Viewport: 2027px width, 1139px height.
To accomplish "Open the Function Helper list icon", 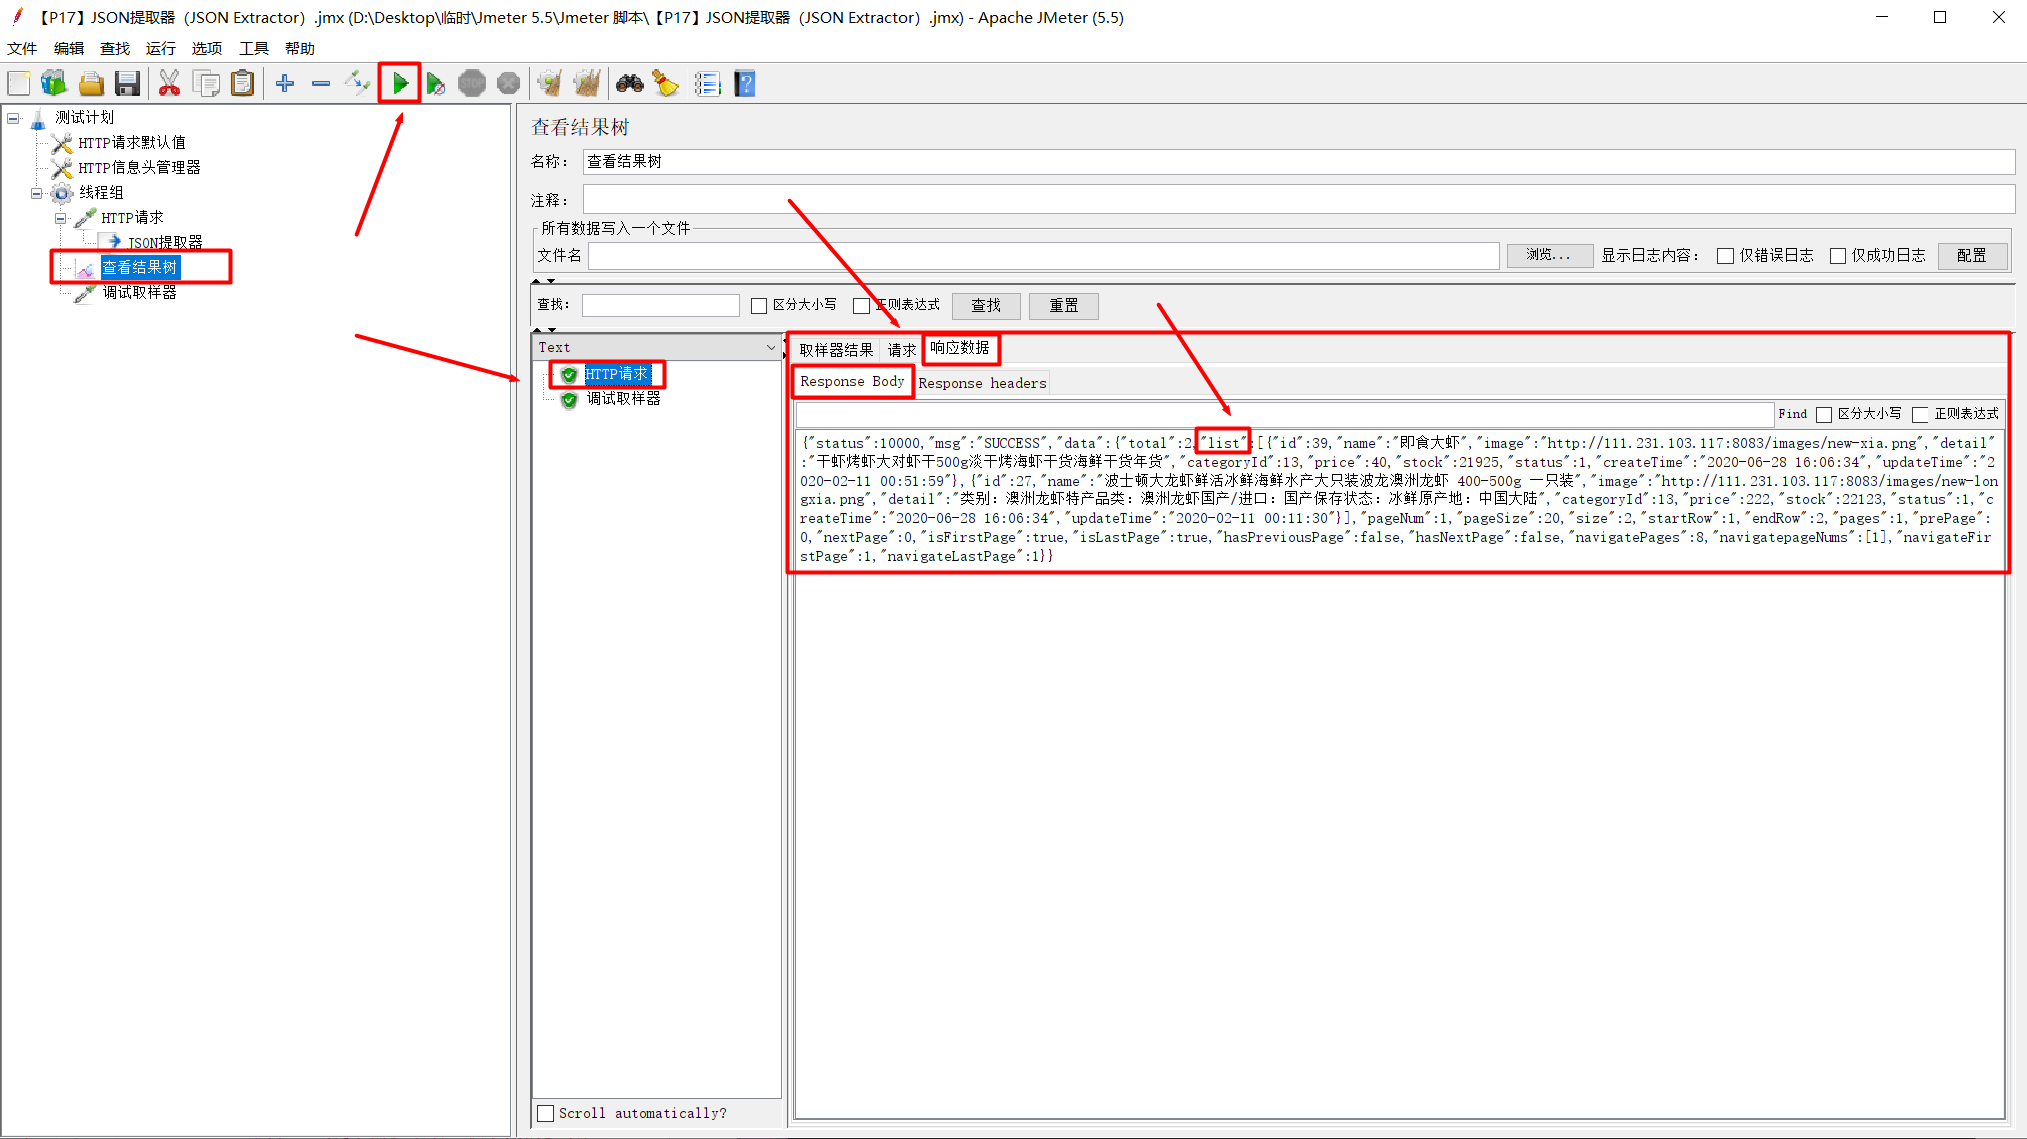I will pos(707,84).
